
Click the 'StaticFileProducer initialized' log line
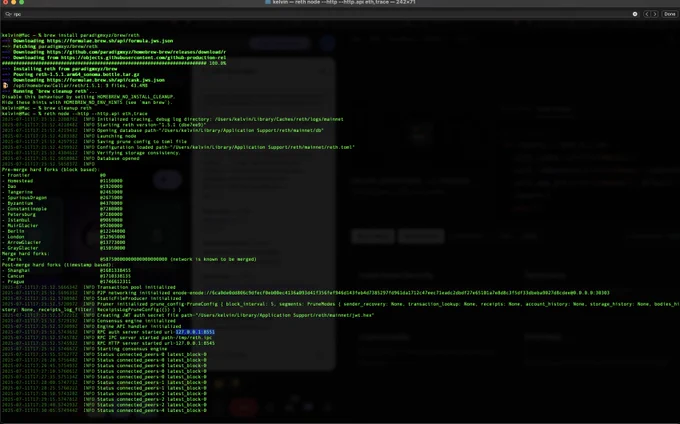coord(91,298)
